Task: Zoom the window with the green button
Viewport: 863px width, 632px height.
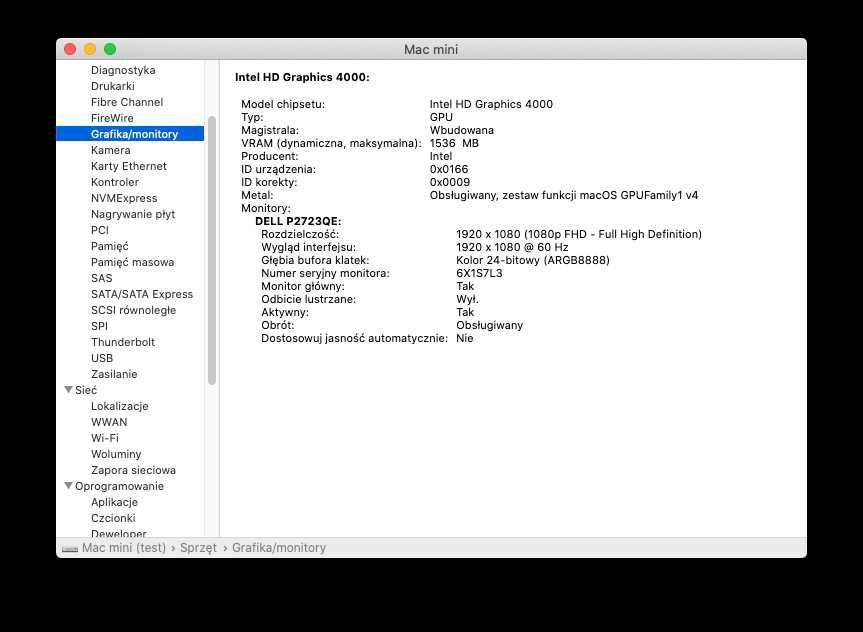Action: 110,49
